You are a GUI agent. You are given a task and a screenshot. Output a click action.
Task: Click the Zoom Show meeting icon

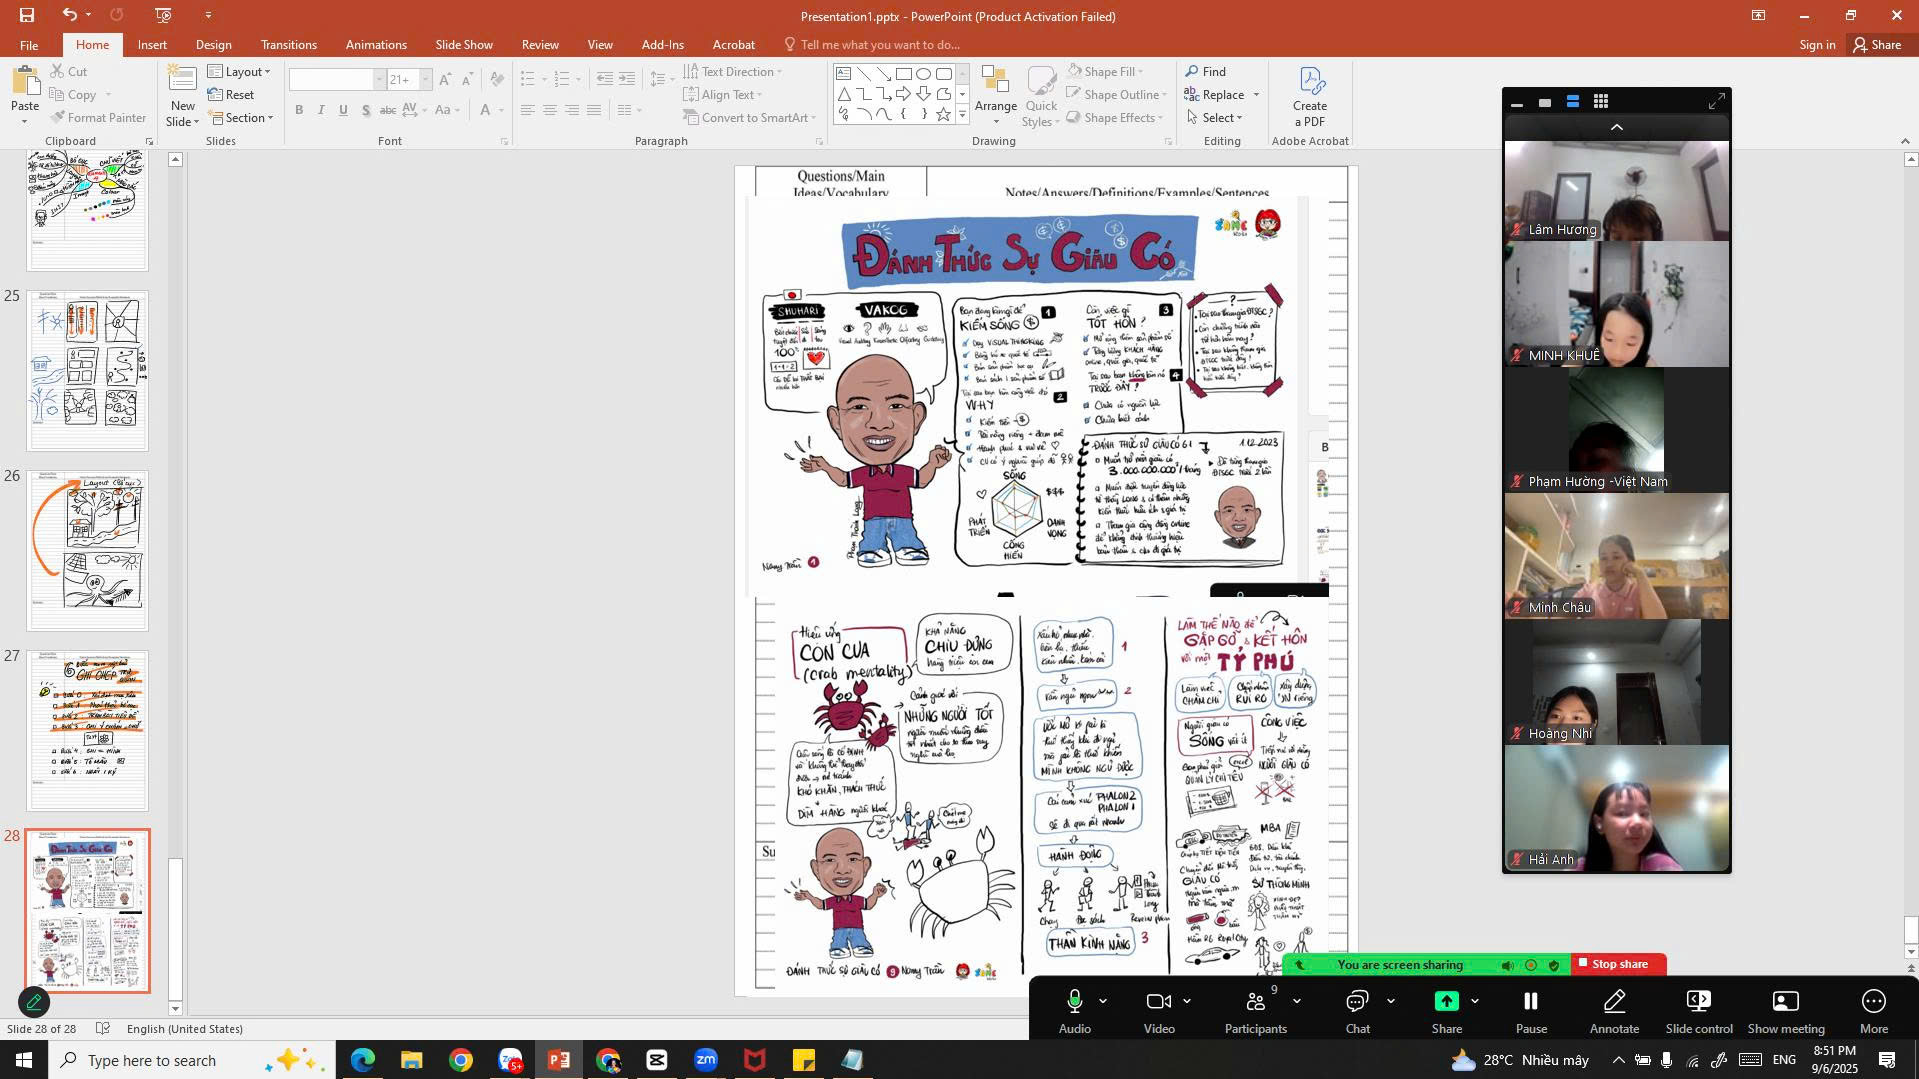1786,1001
